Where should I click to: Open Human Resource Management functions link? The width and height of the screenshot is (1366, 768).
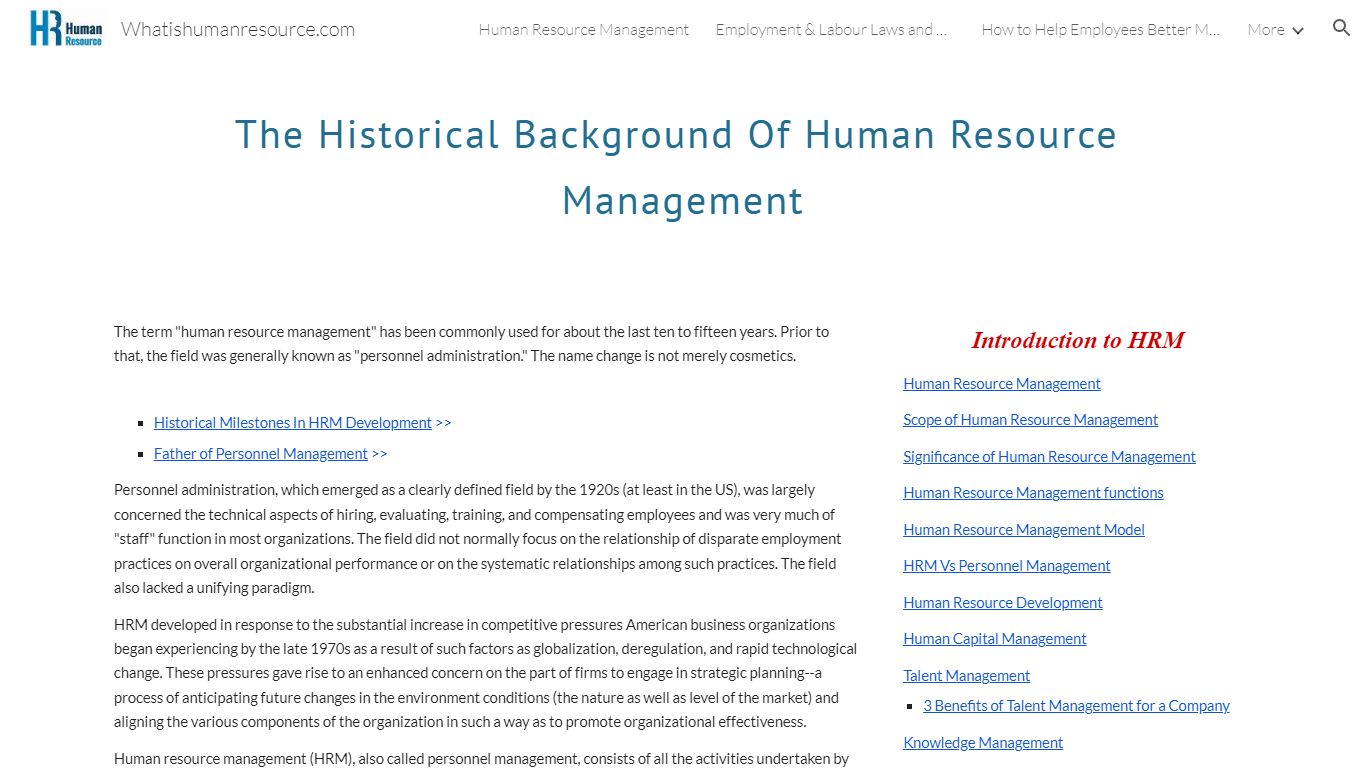tap(1033, 493)
